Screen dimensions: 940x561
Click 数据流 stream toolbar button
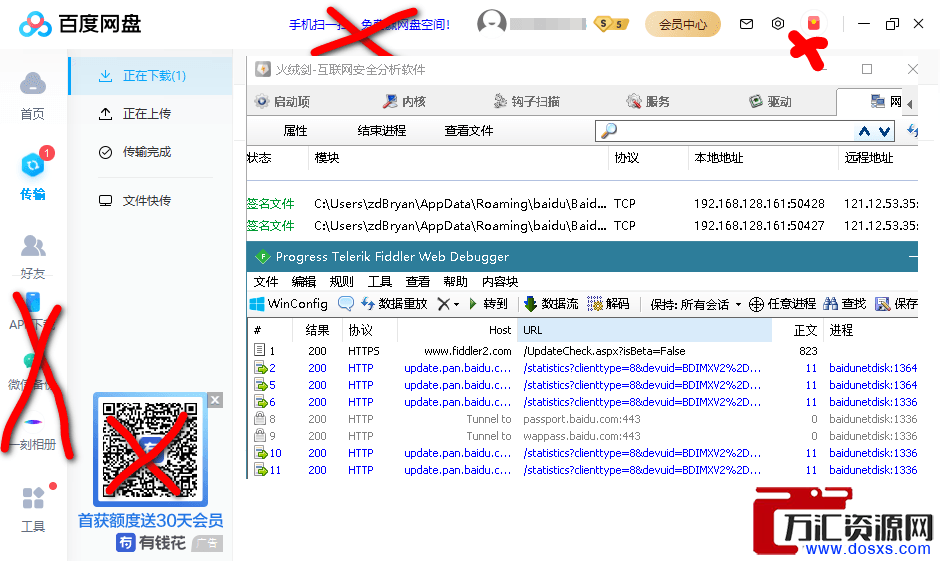click(x=552, y=304)
